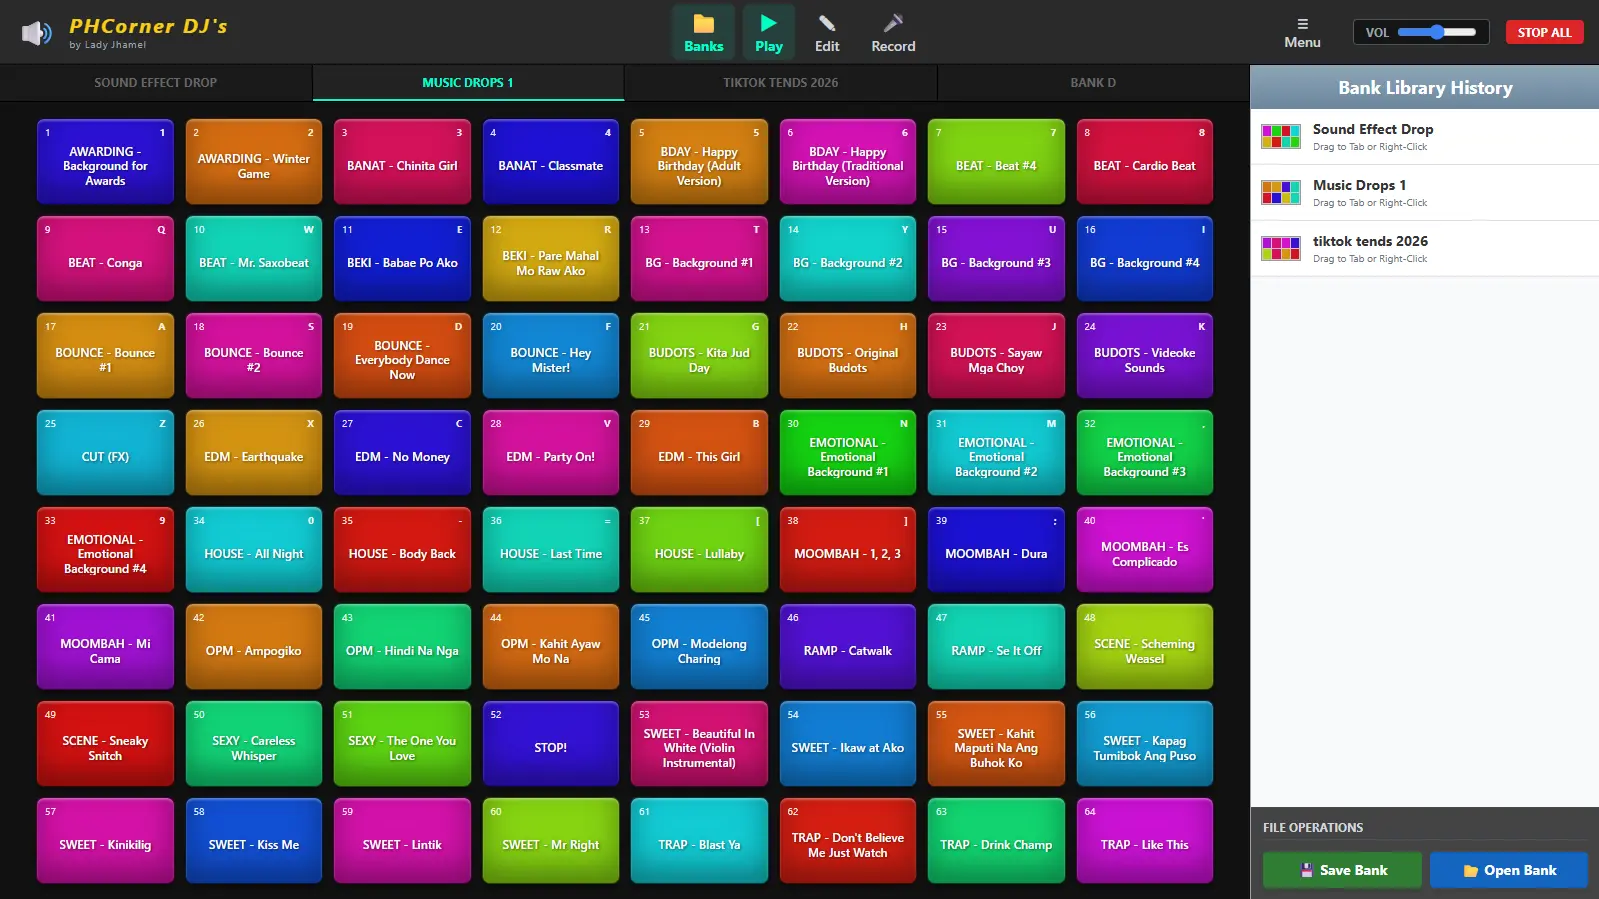Trigger MOOMBAH - 1, 2, 3 pad
This screenshot has height=899, width=1599.
(x=848, y=549)
